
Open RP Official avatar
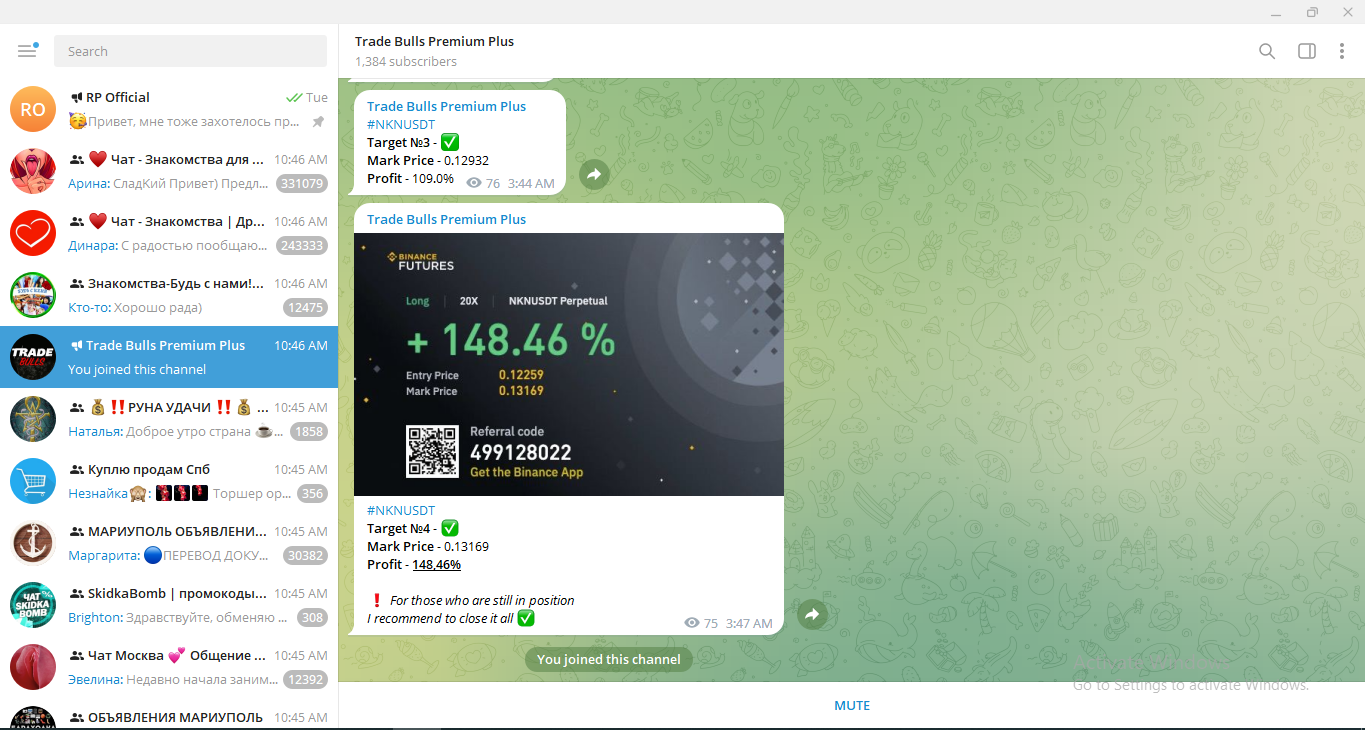33,109
